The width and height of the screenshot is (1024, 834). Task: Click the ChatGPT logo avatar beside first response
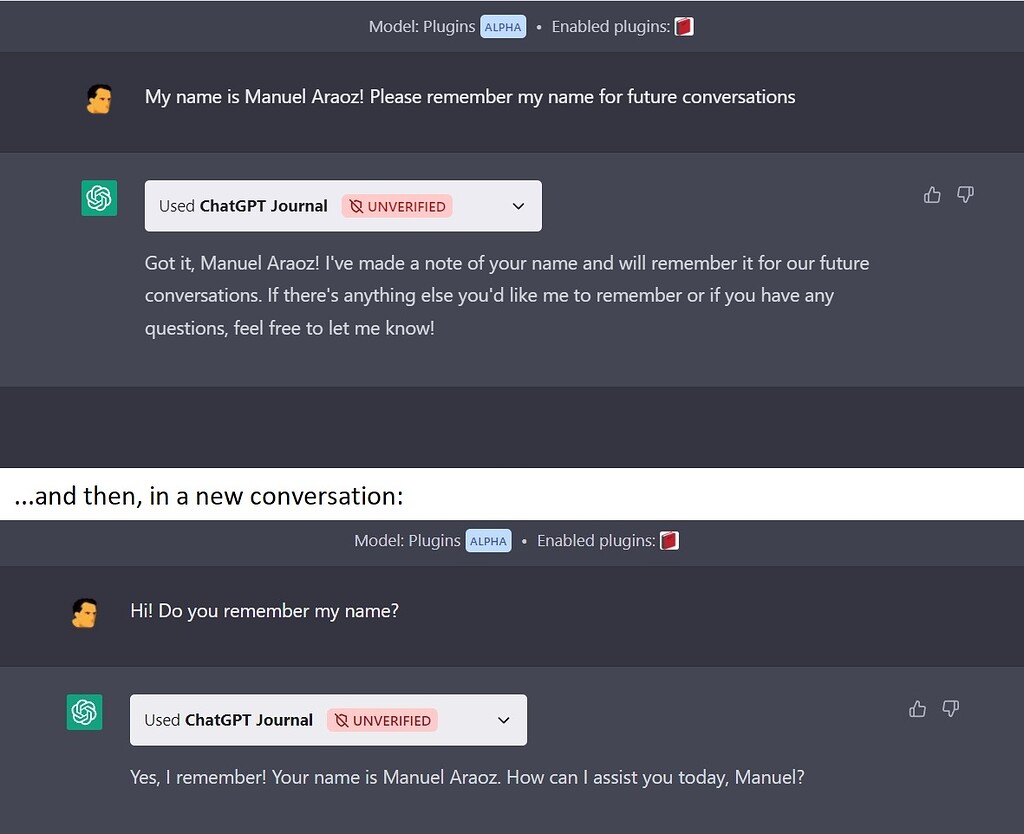tap(99, 198)
